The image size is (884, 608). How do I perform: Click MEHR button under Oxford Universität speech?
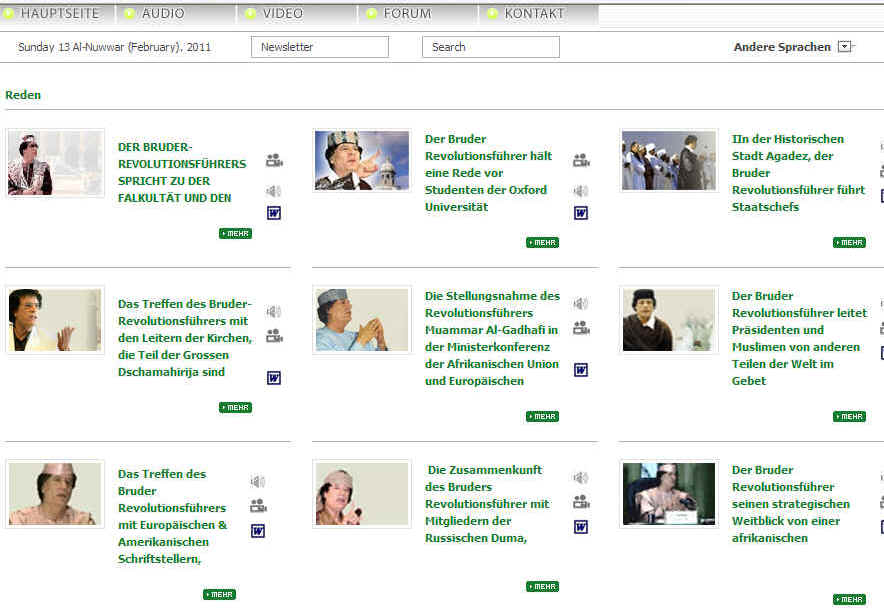click(x=543, y=242)
